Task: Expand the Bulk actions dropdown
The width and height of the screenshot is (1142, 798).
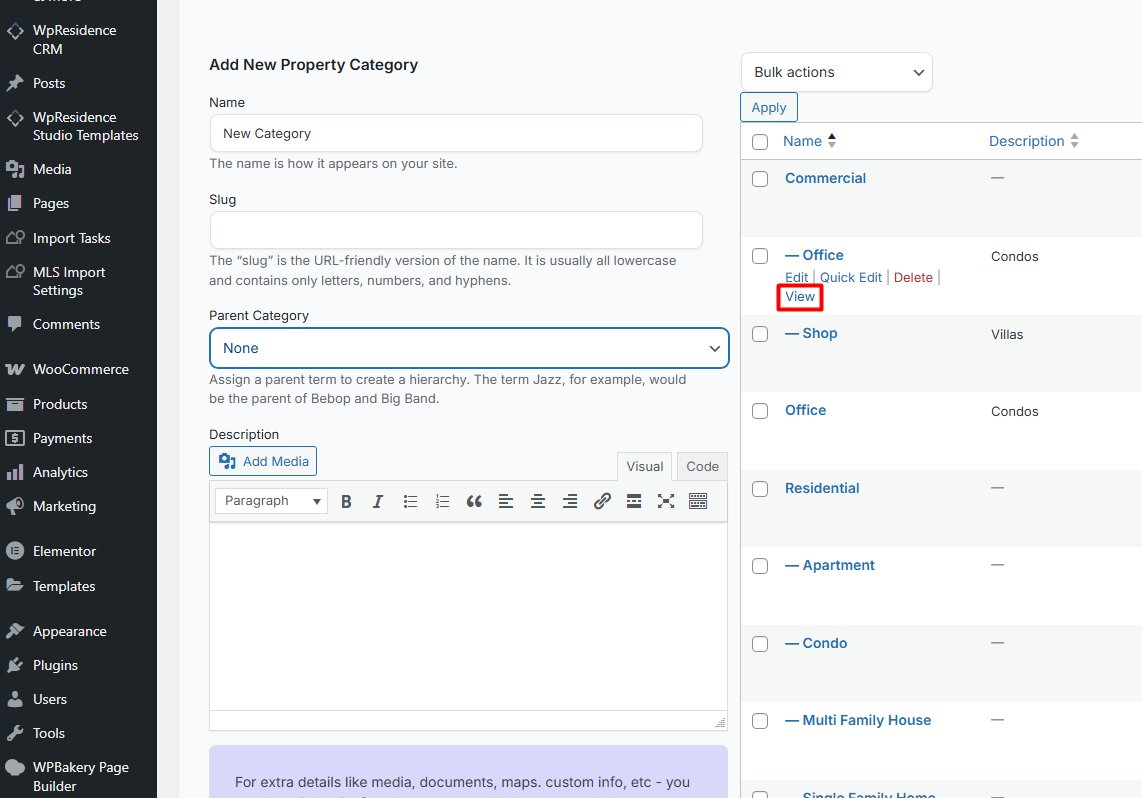Action: [836, 72]
